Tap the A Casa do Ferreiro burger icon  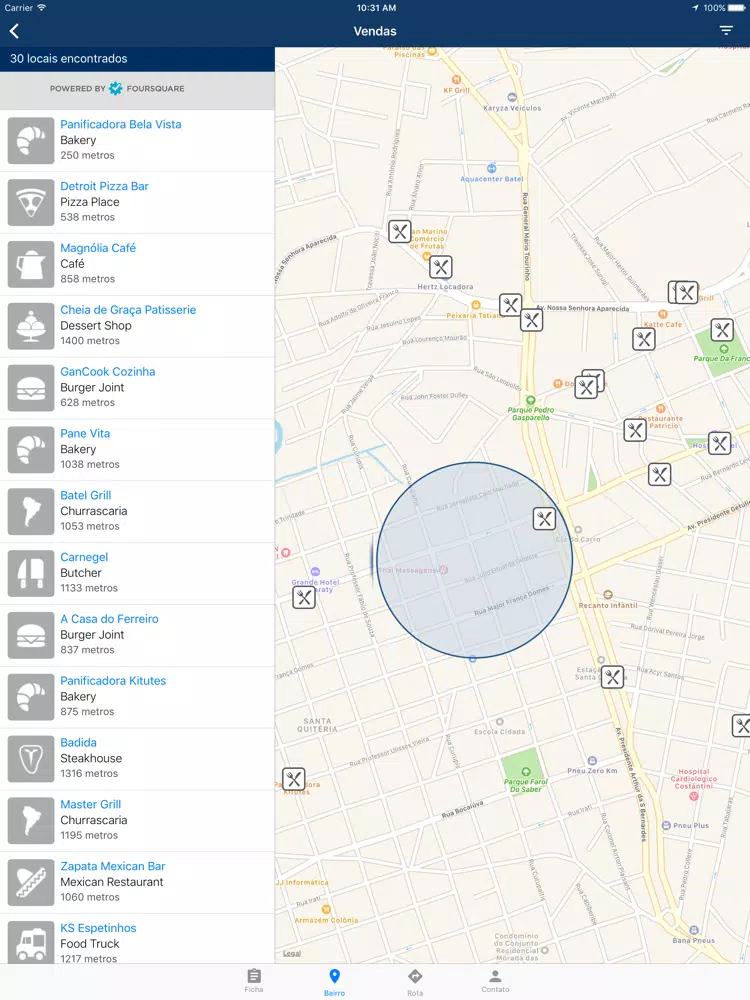click(x=31, y=635)
